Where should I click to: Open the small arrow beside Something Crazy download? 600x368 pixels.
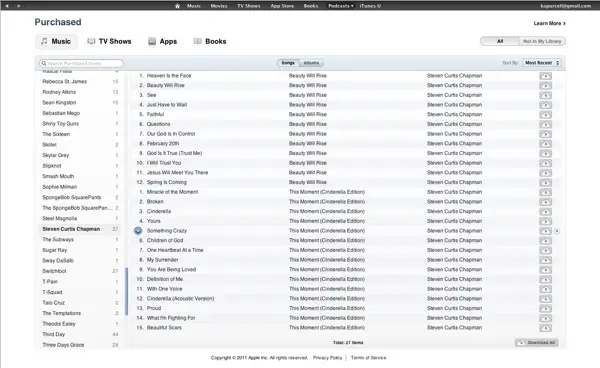click(557, 231)
